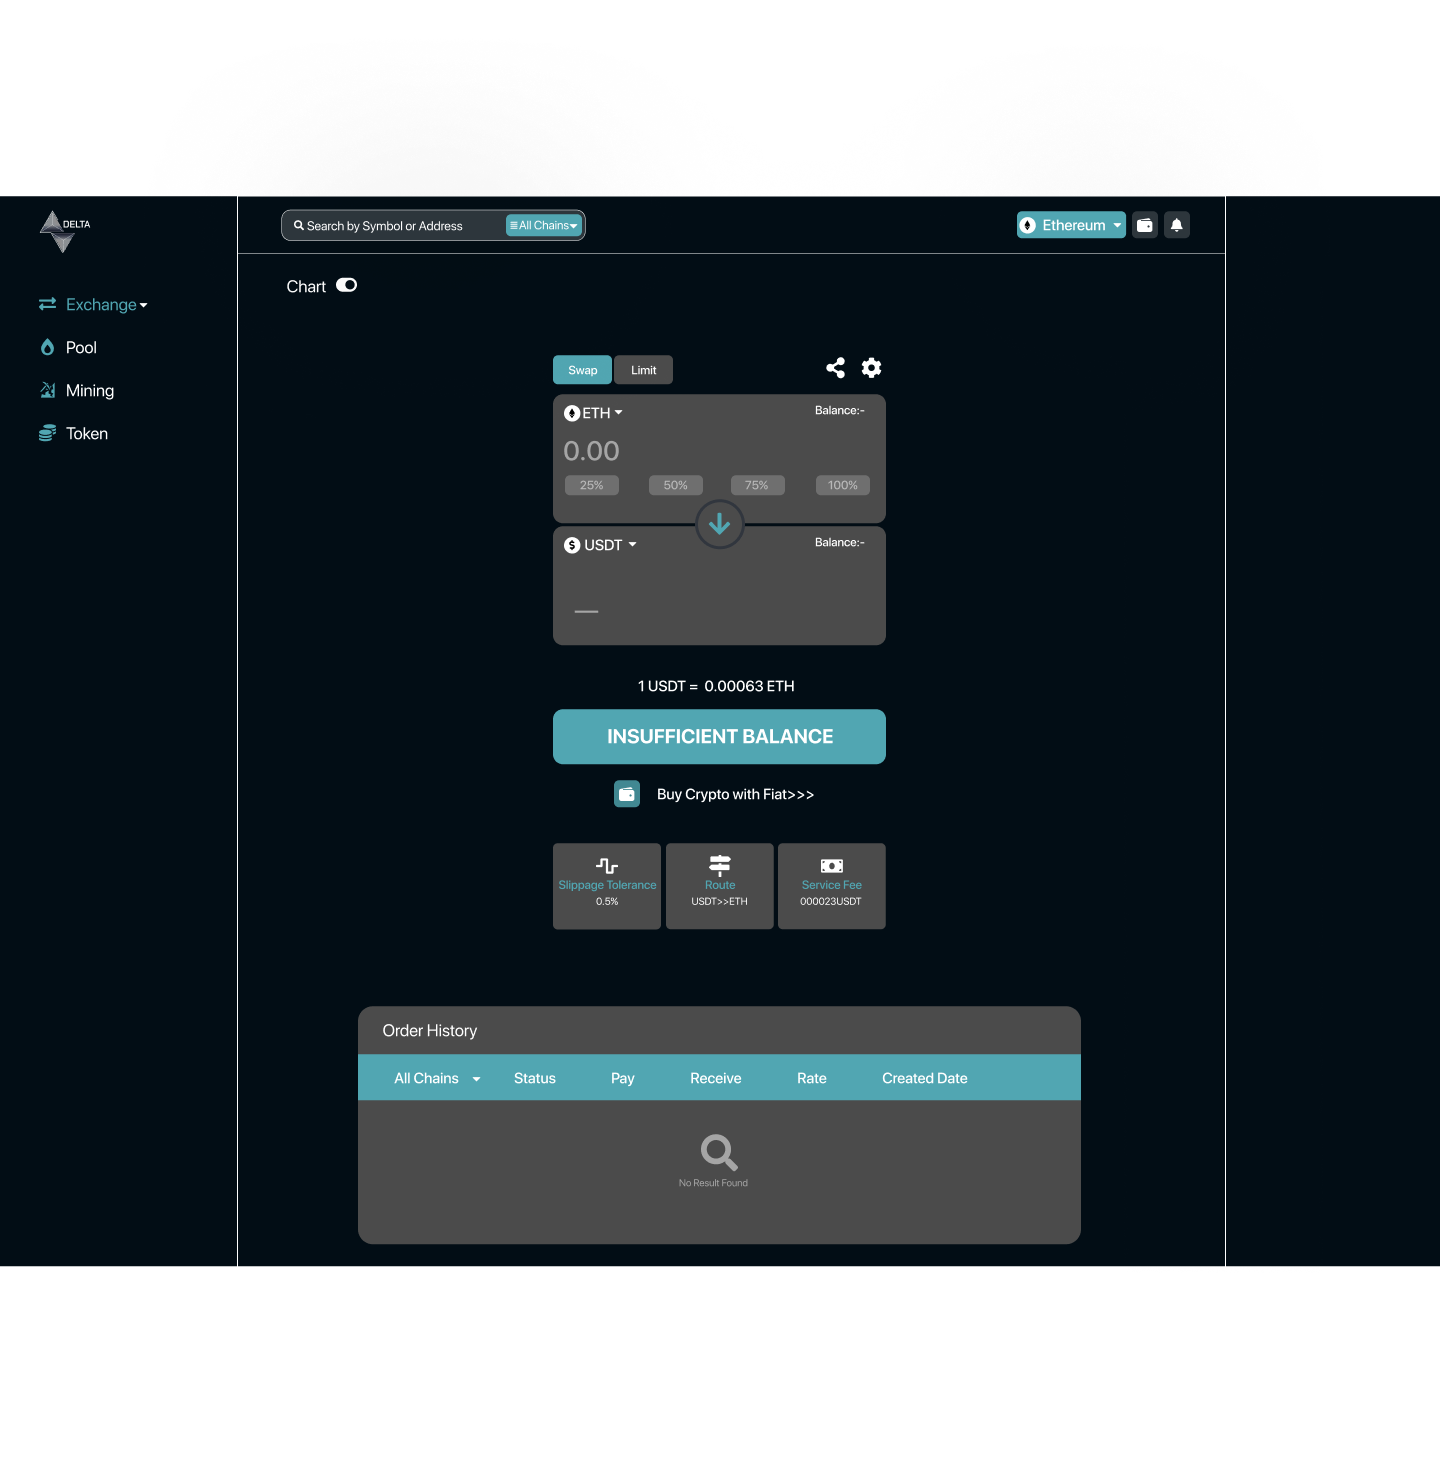Screen dimensions: 1440x1471
Task: Click the swap direction arrow button
Action: point(719,524)
